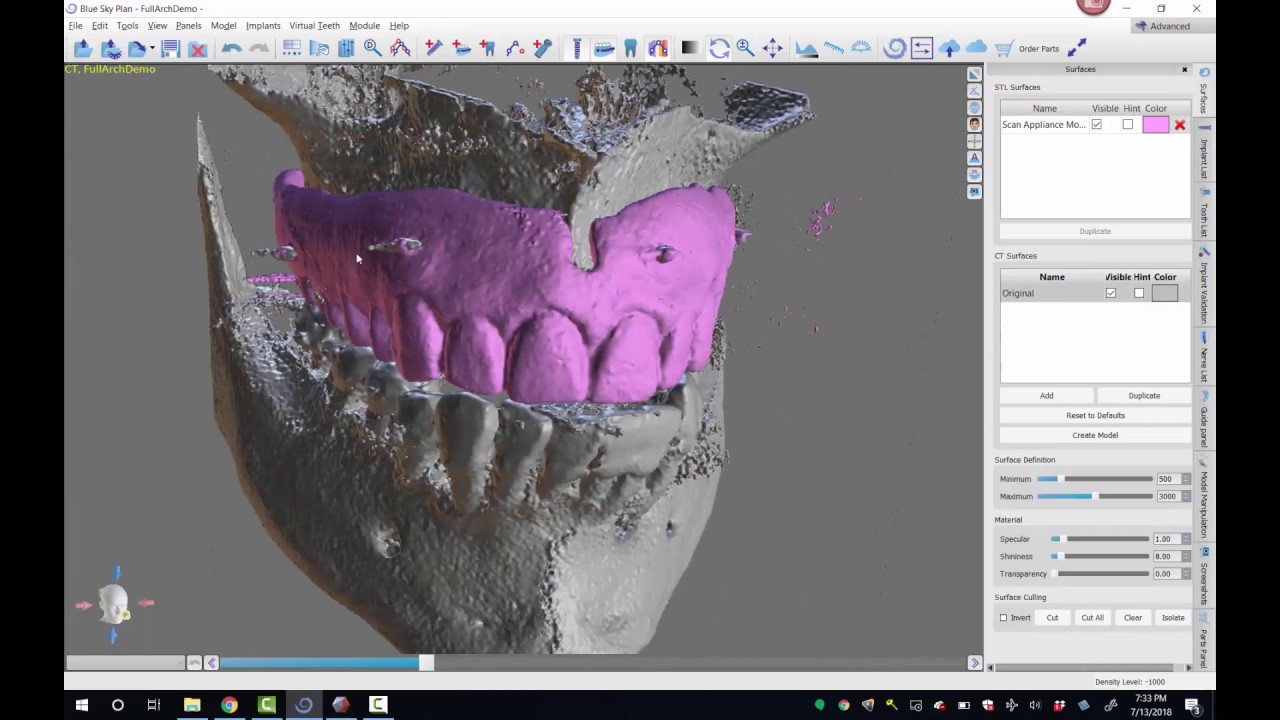Open the File menu
Viewport: 1280px width, 720px height.
coord(75,26)
